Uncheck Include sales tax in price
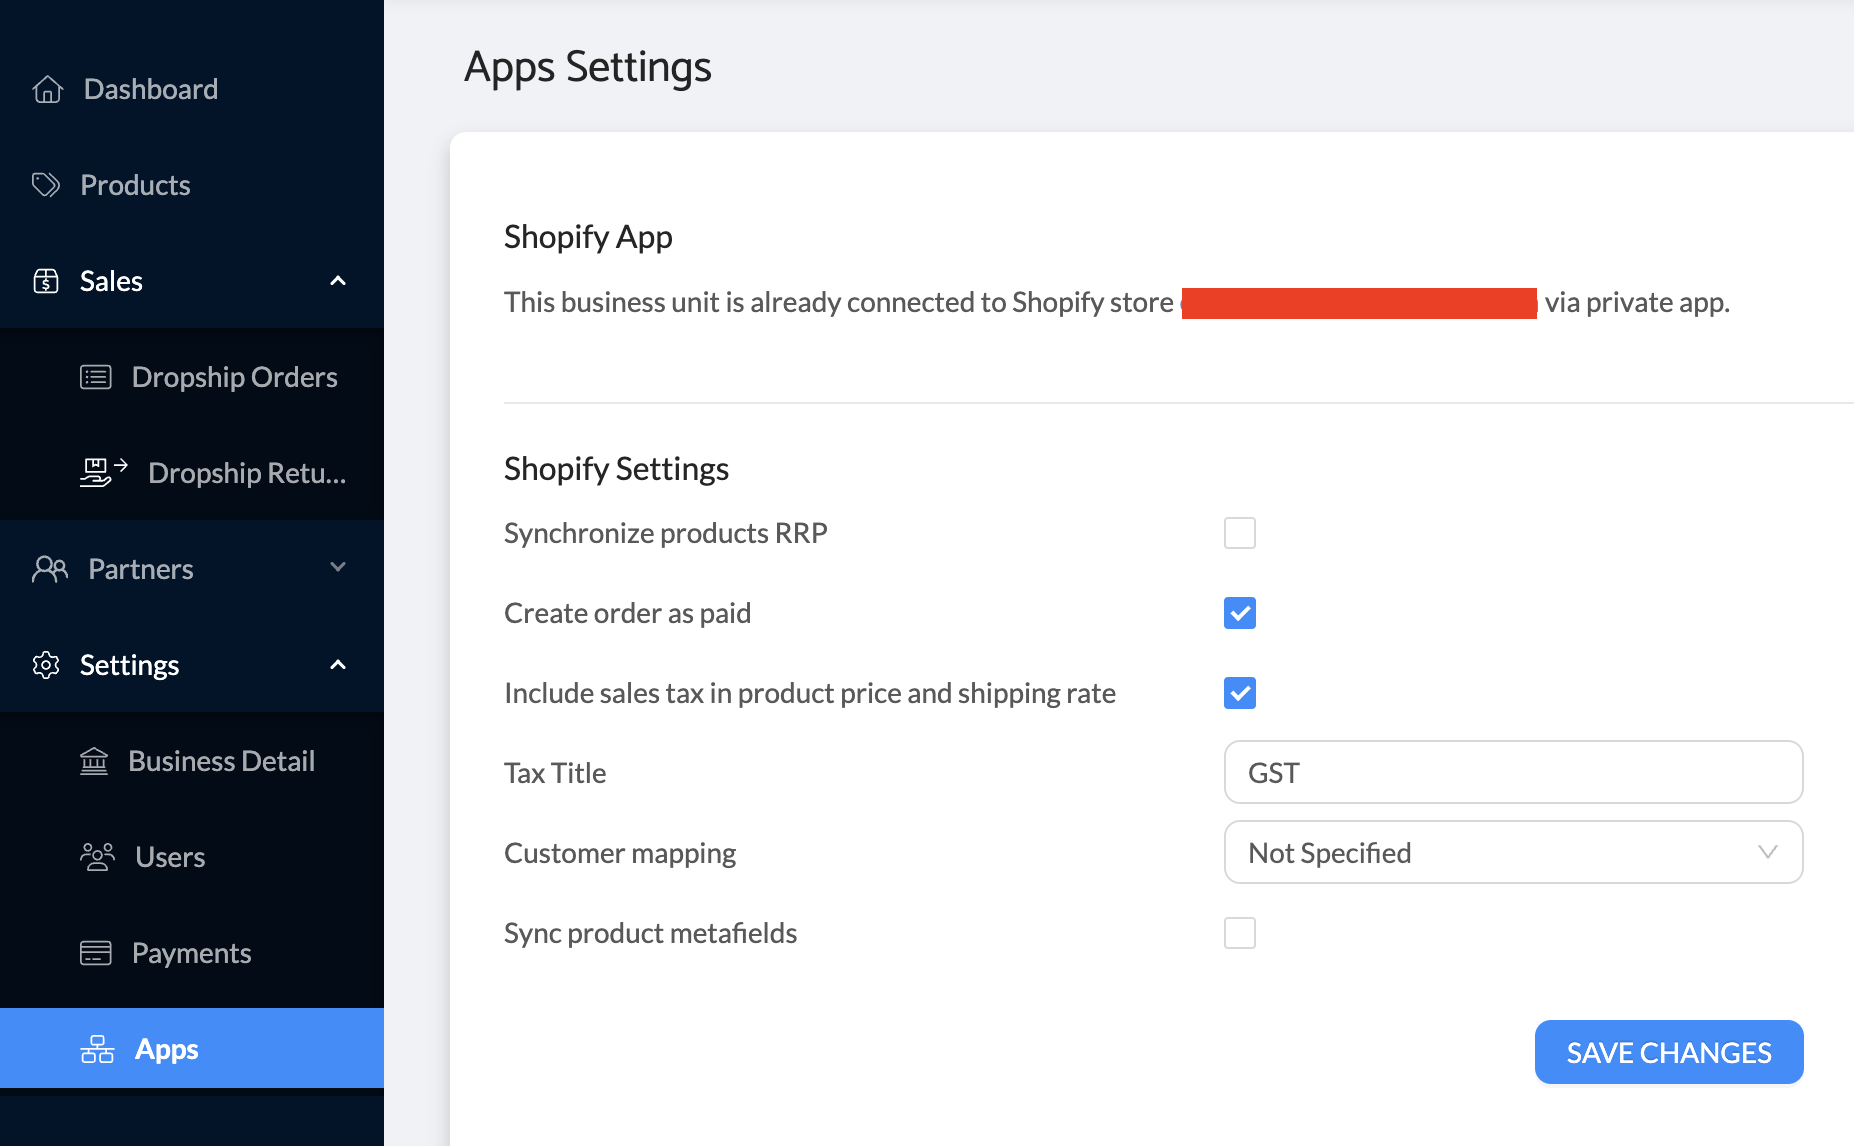 [1240, 693]
